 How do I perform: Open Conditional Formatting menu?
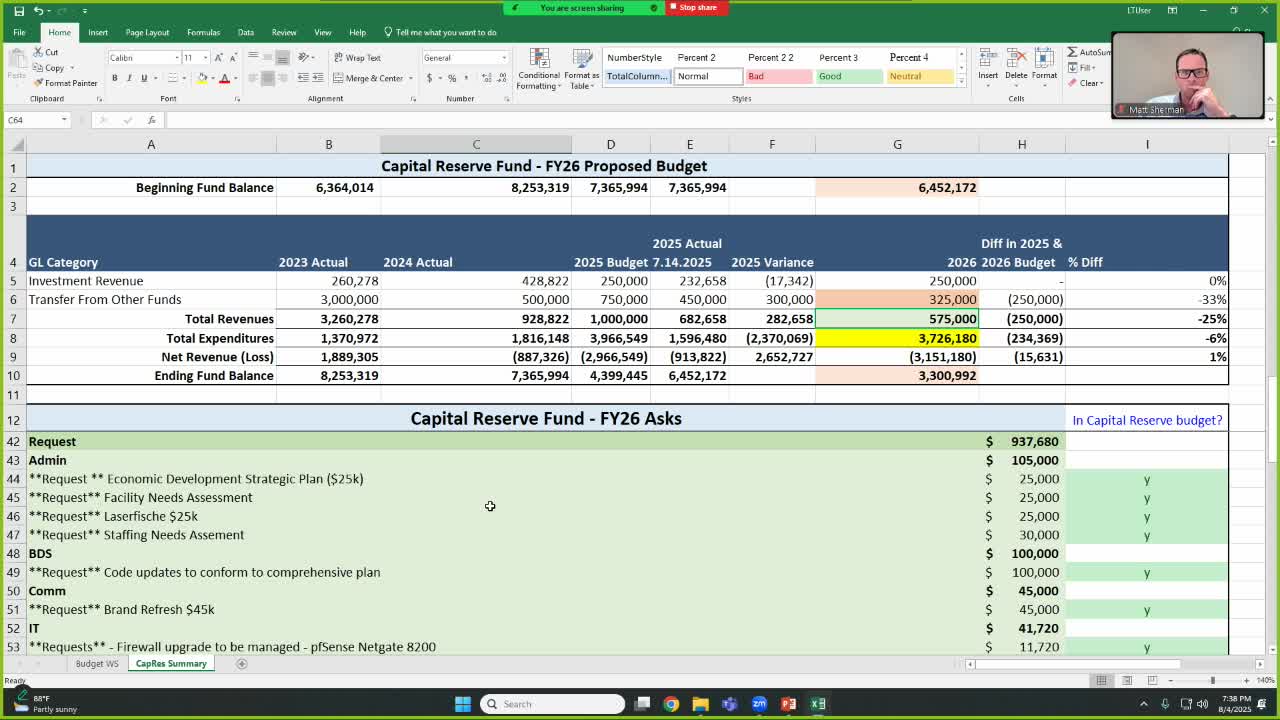(538, 69)
